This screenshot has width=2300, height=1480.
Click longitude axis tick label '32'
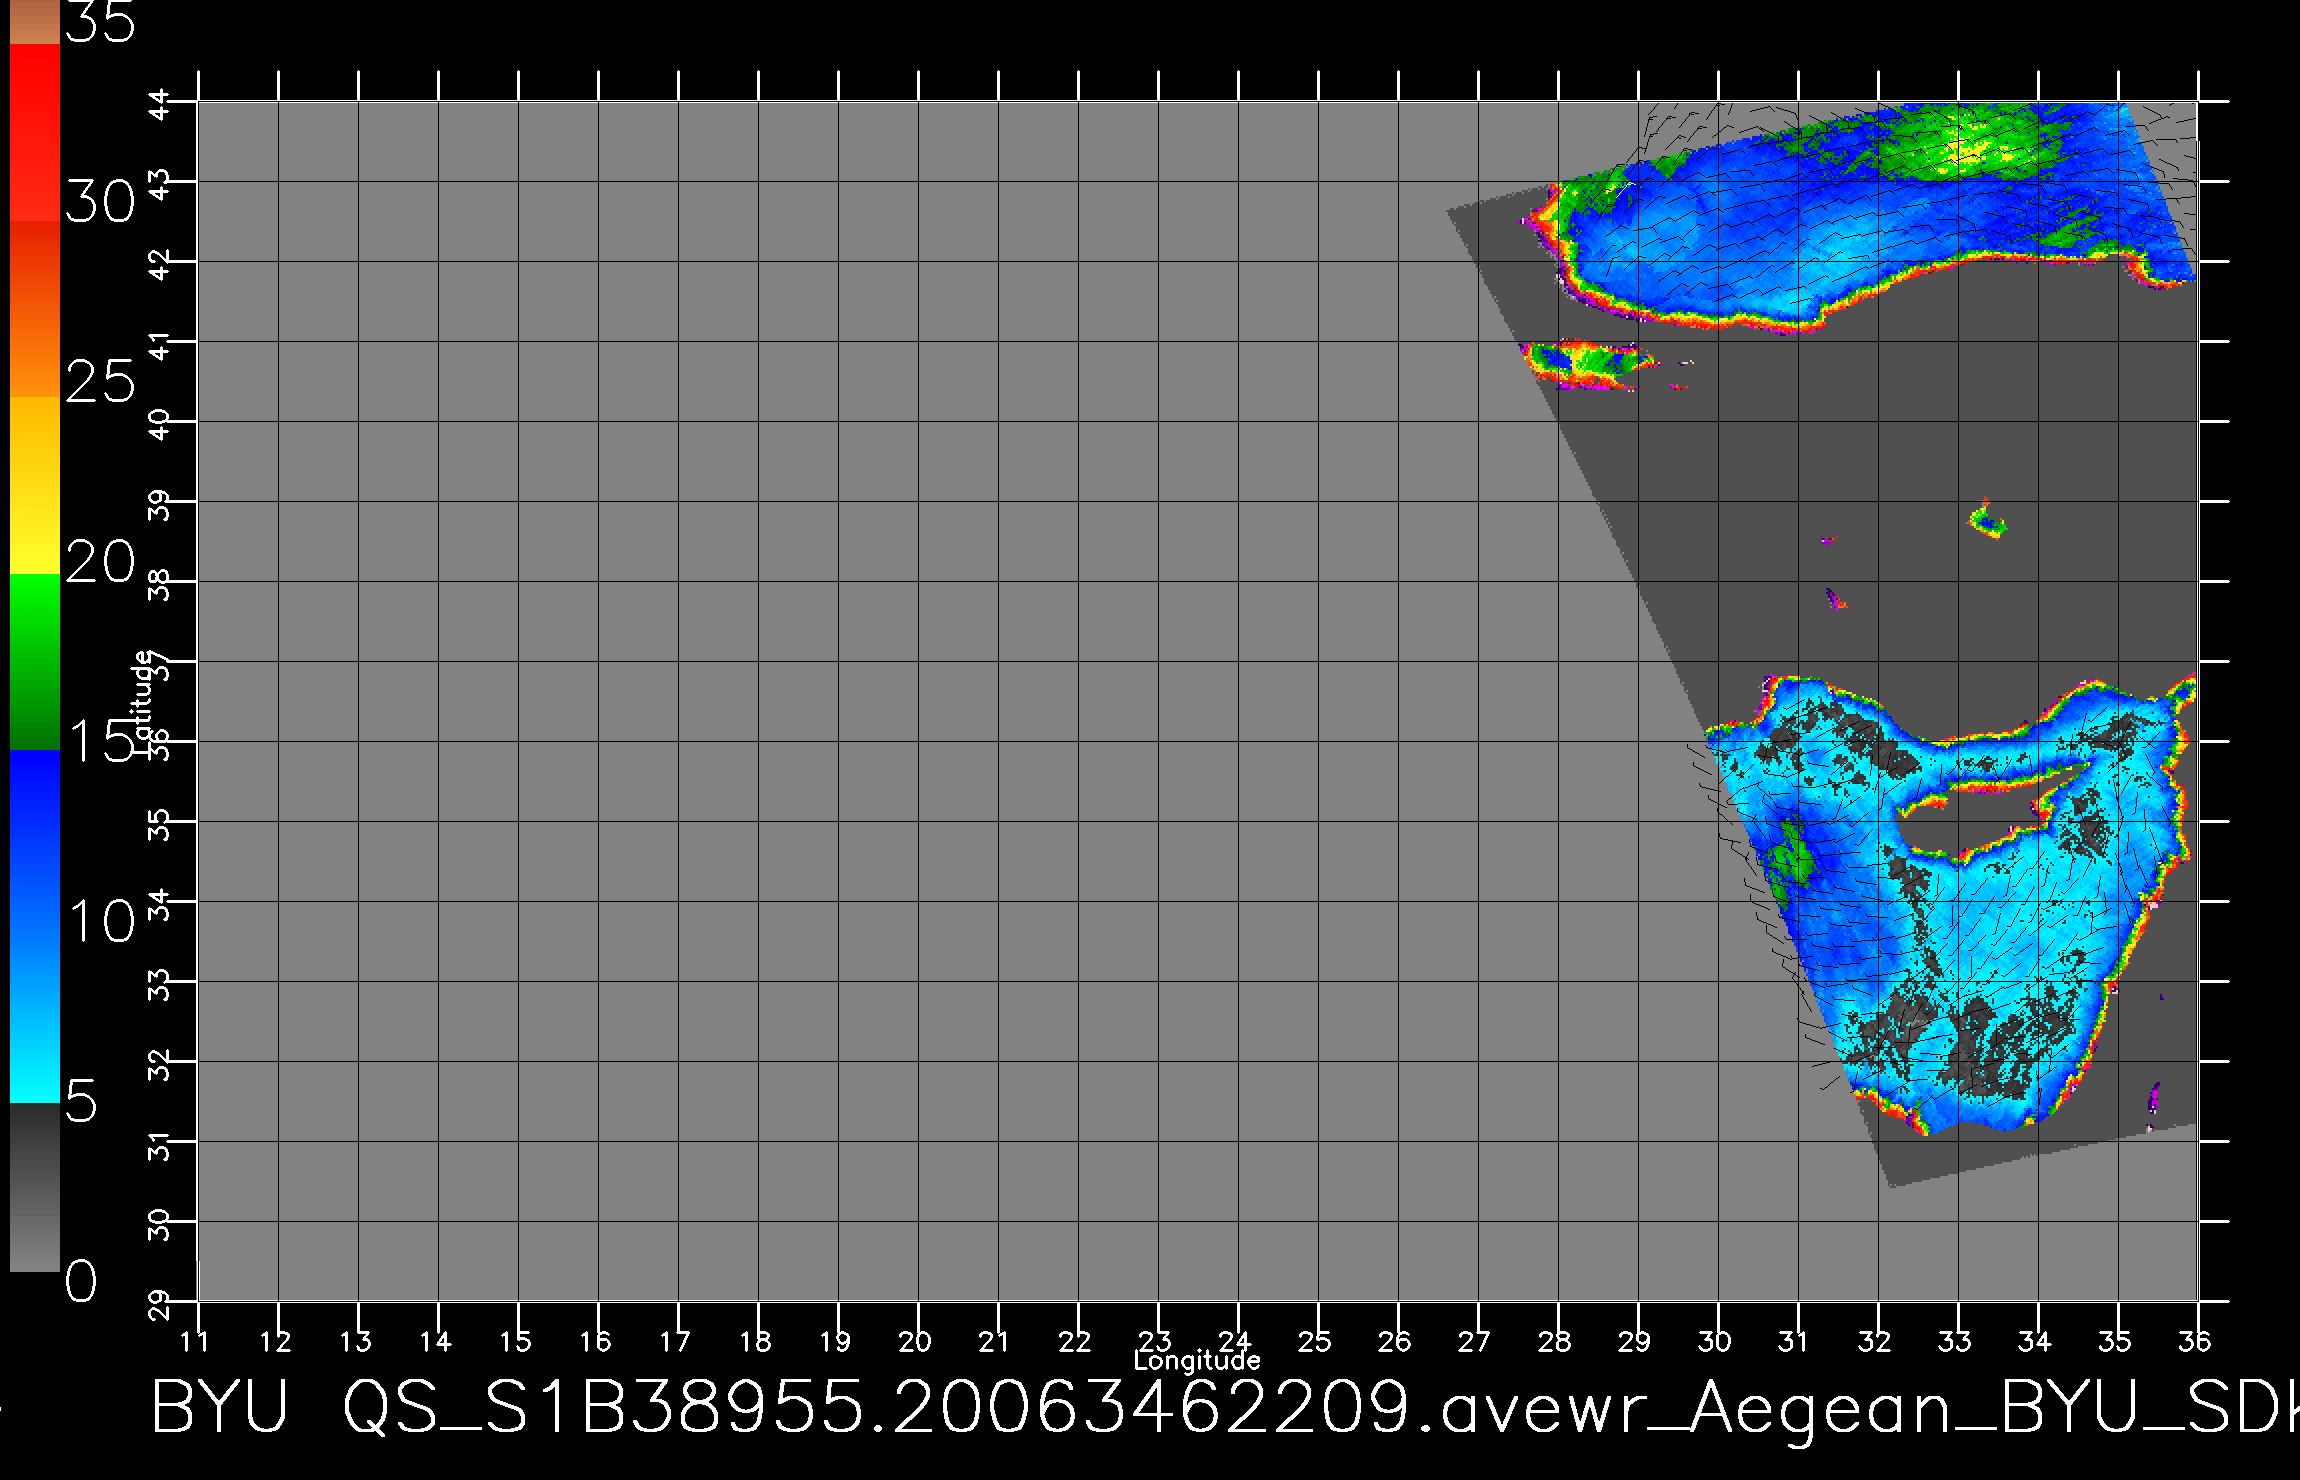coord(1875,1341)
